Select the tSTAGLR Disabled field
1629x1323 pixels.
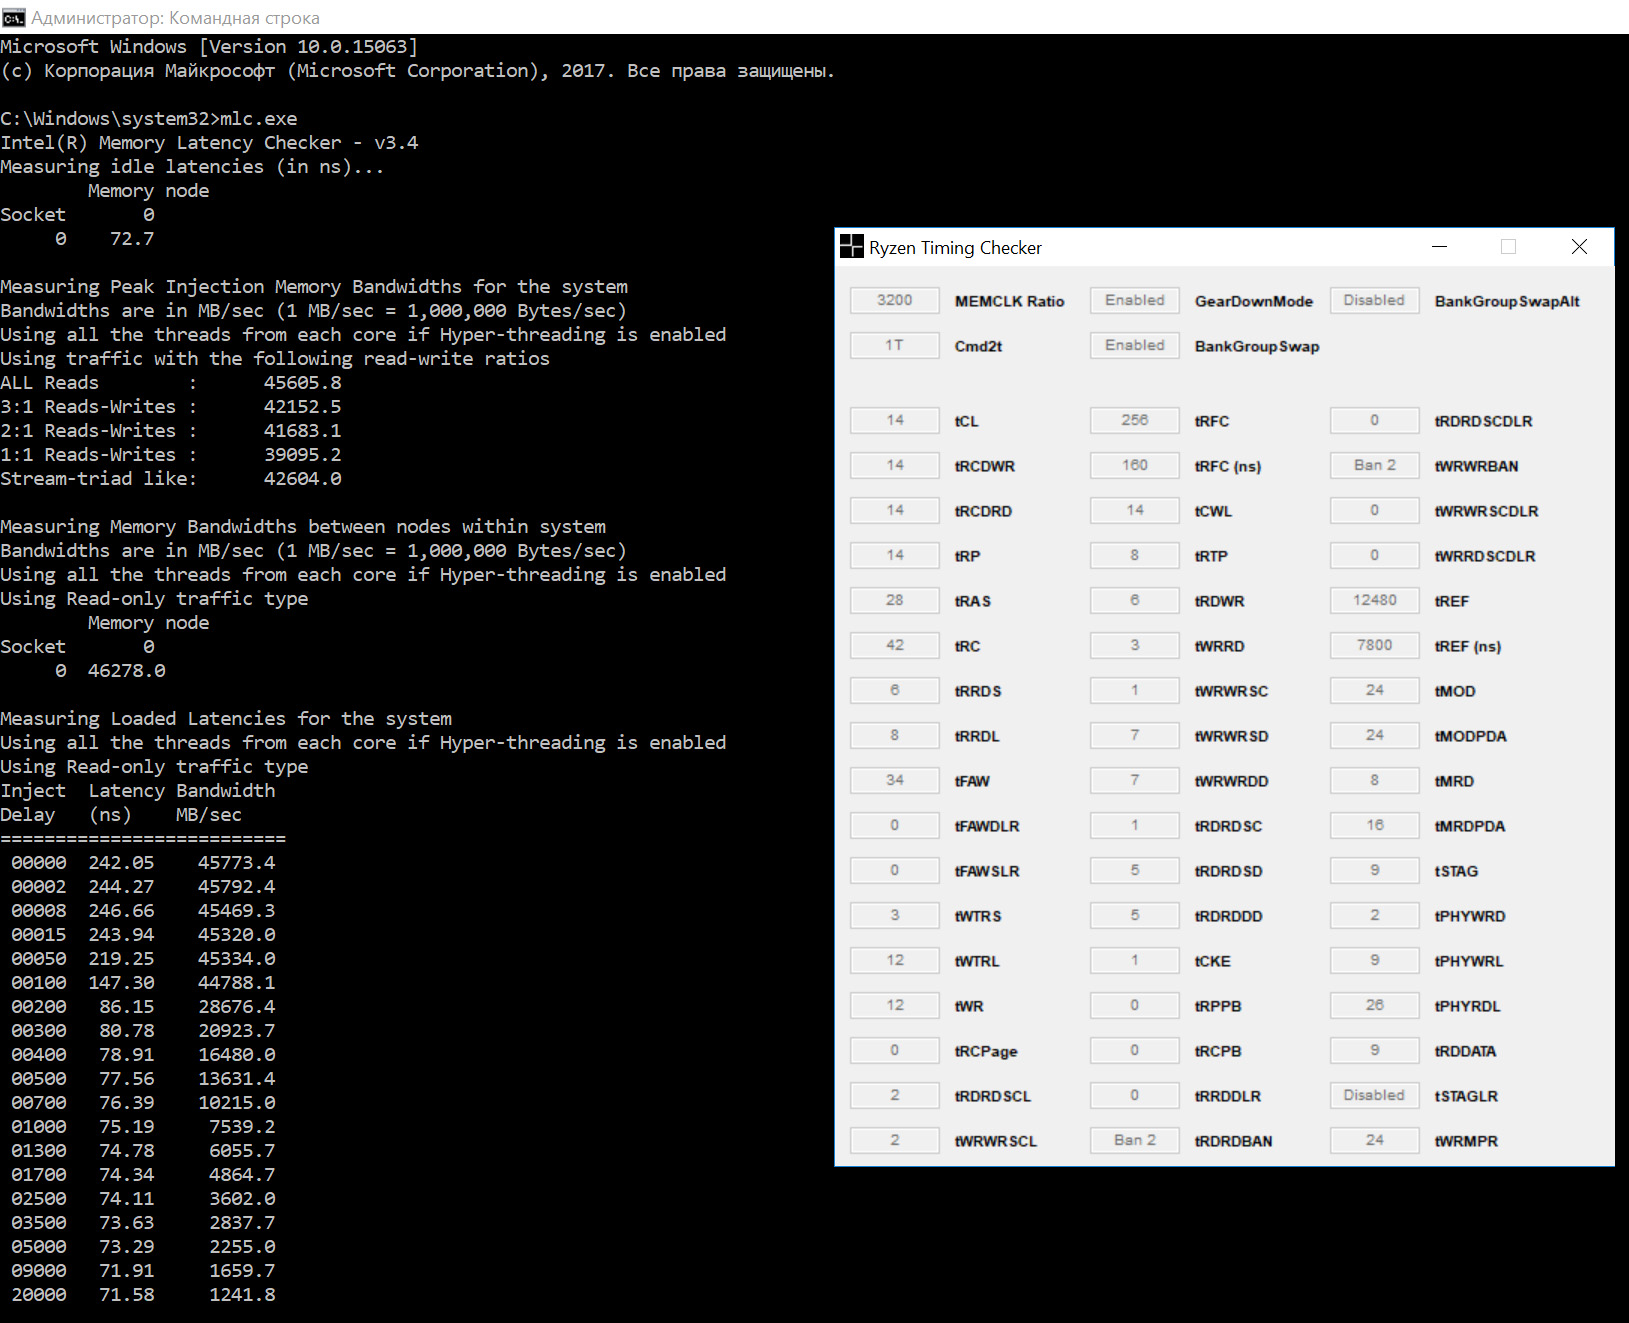(x=1374, y=1095)
